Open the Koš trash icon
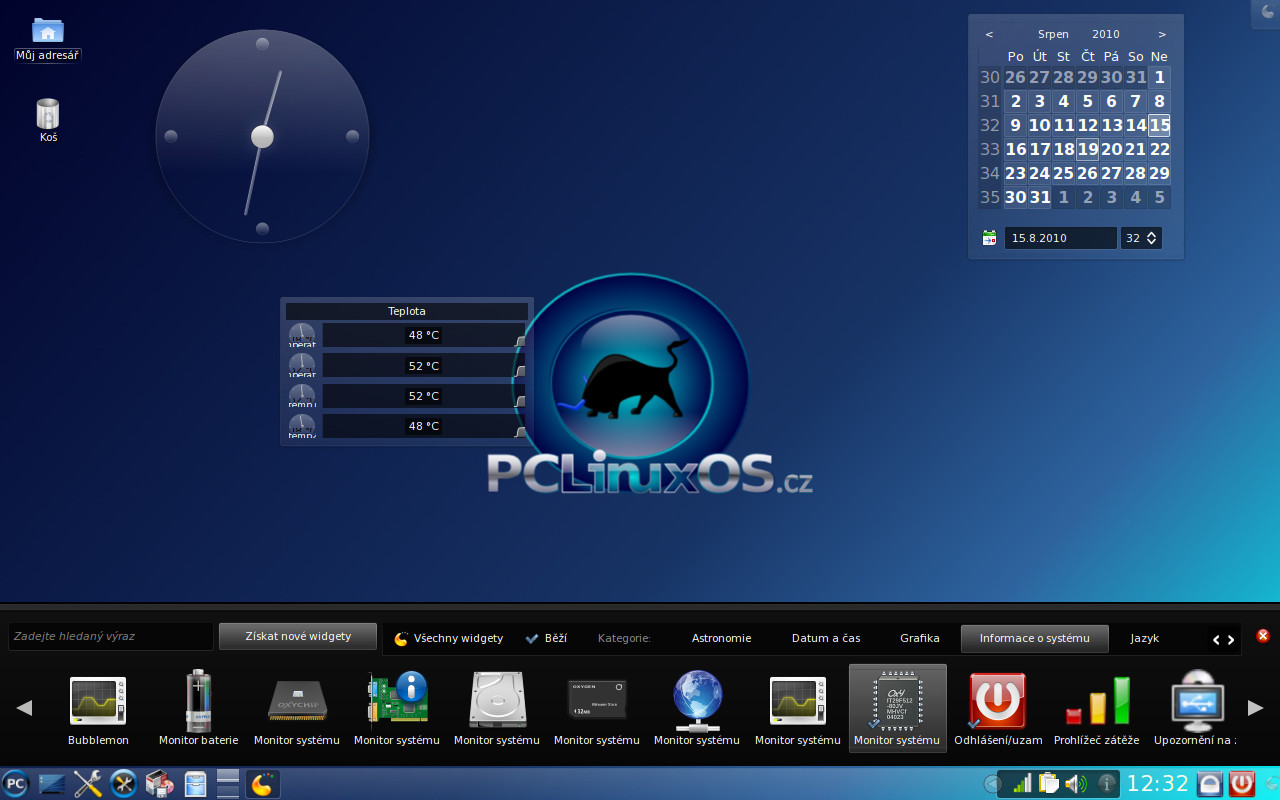 pyautogui.click(x=48, y=121)
